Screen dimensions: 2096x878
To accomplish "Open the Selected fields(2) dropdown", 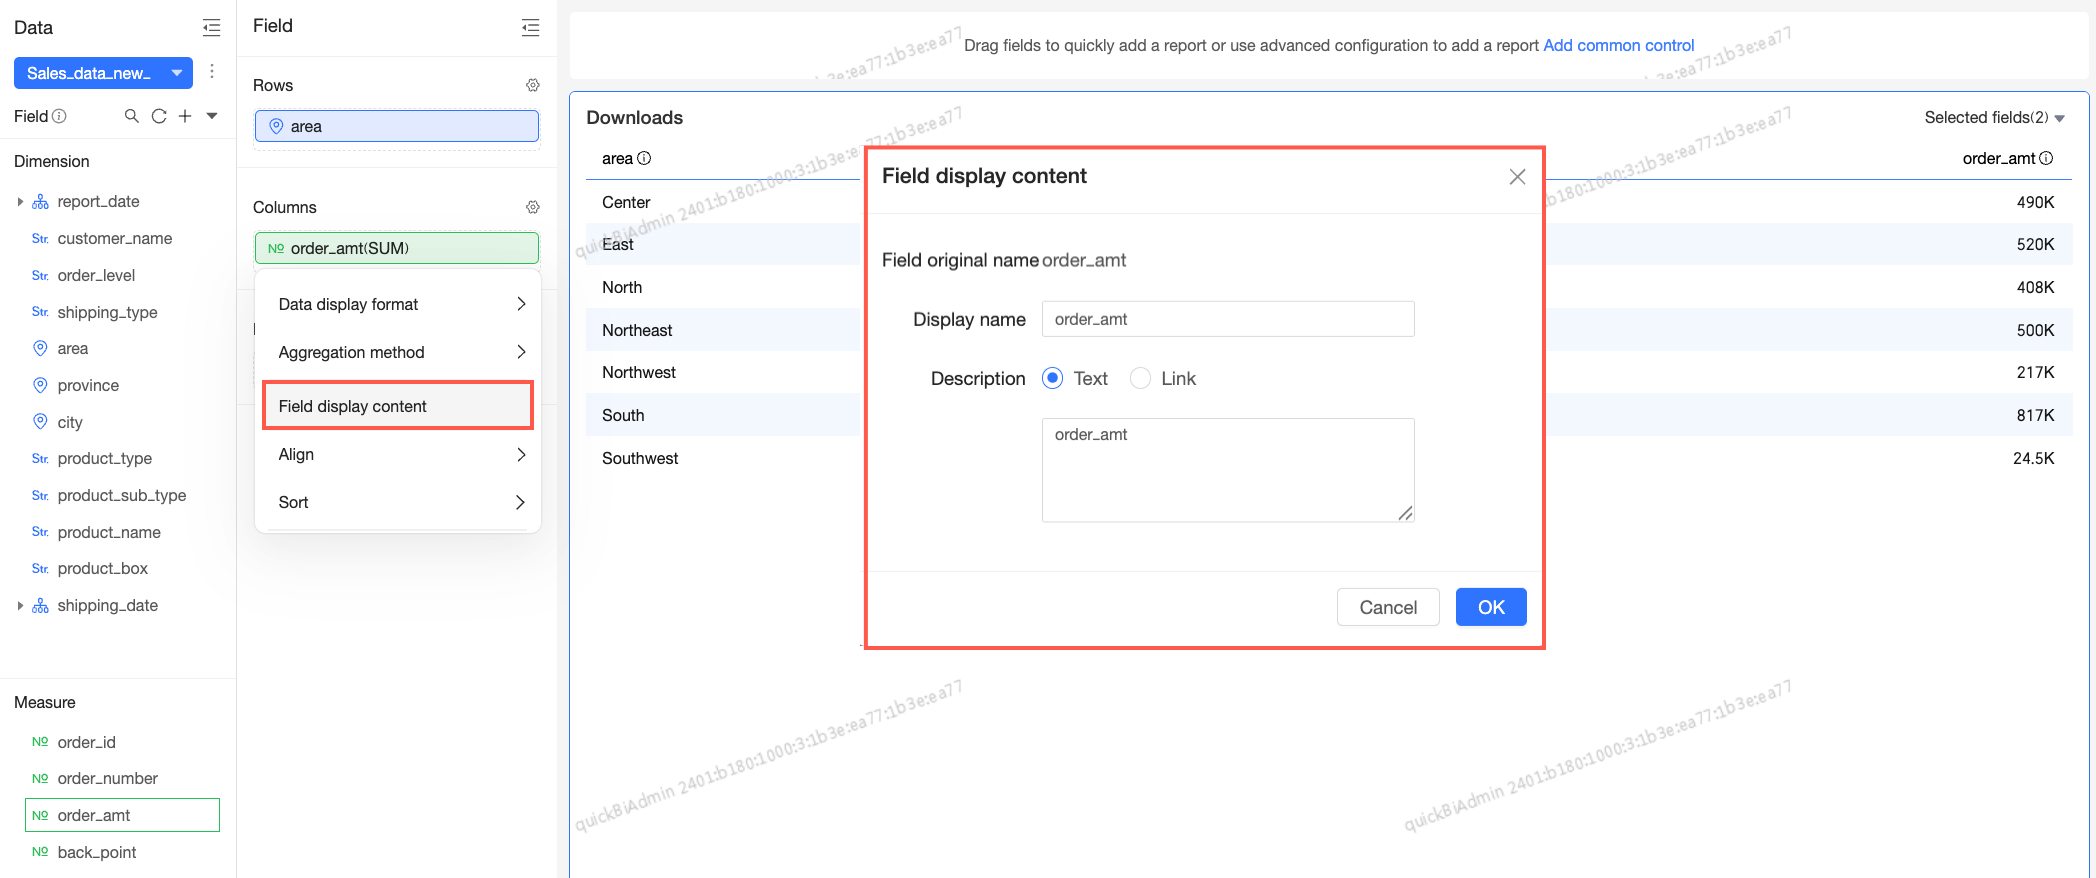I will pos(1994,118).
